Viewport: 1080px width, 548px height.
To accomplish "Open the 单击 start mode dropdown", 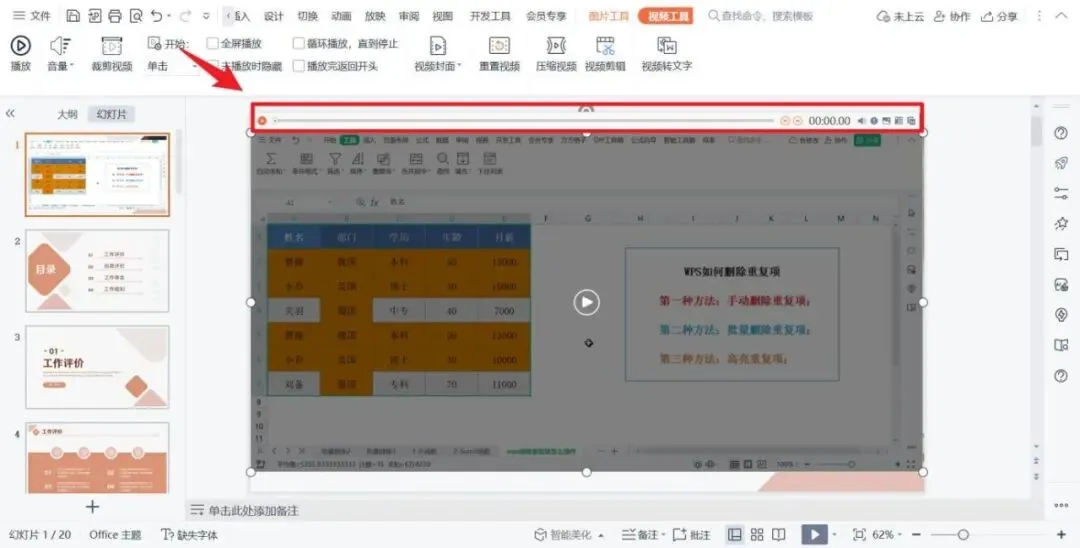I will pyautogui.click(x=172, y=66).
